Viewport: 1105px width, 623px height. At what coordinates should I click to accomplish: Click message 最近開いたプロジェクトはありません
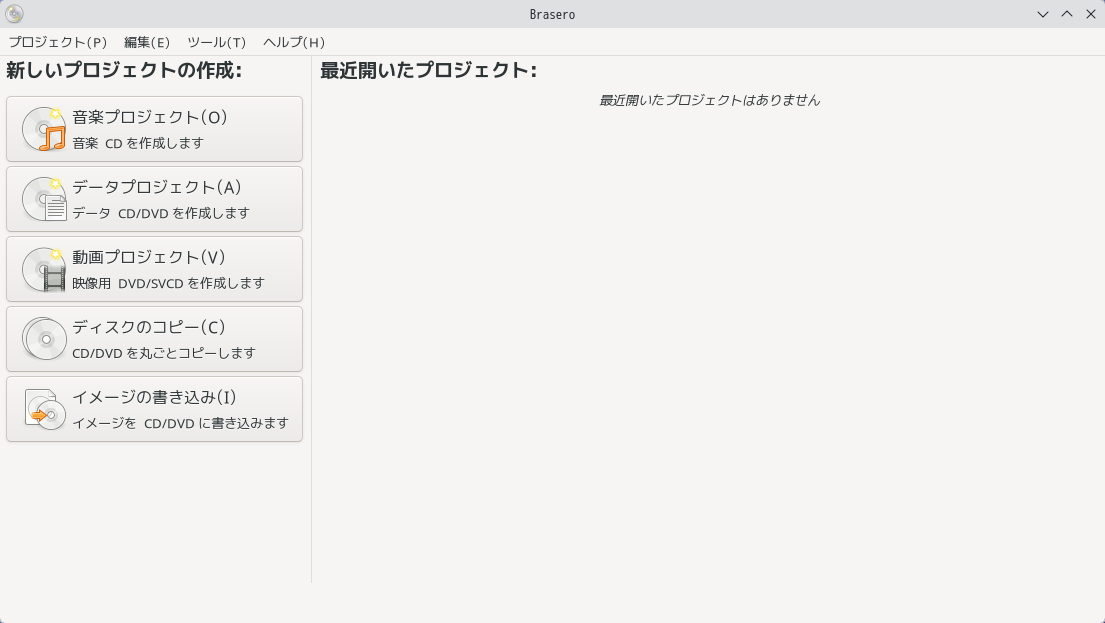coord(710,101)
